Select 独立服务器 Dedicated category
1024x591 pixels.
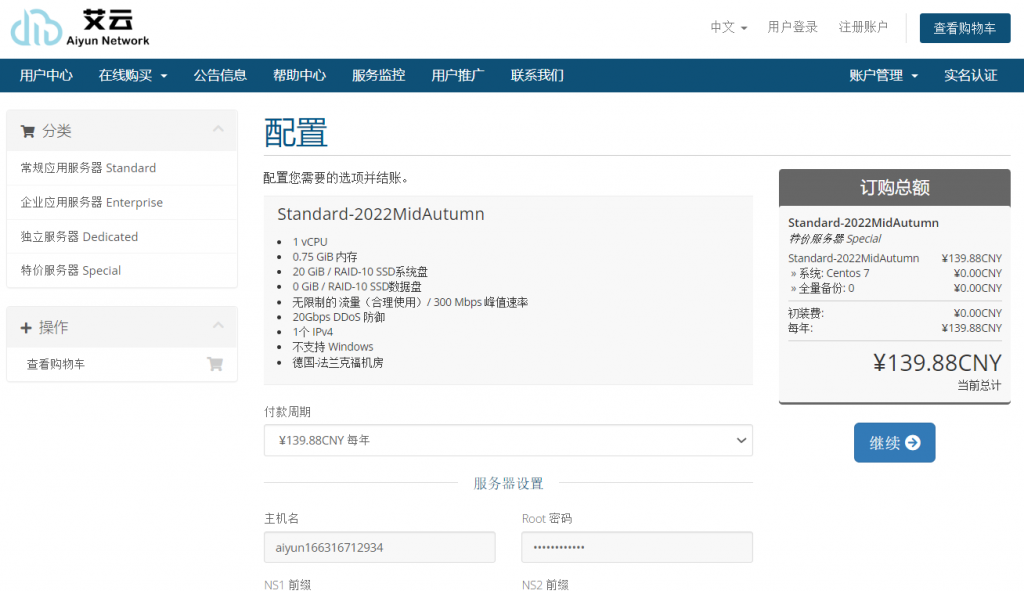[x=79, y=237]
